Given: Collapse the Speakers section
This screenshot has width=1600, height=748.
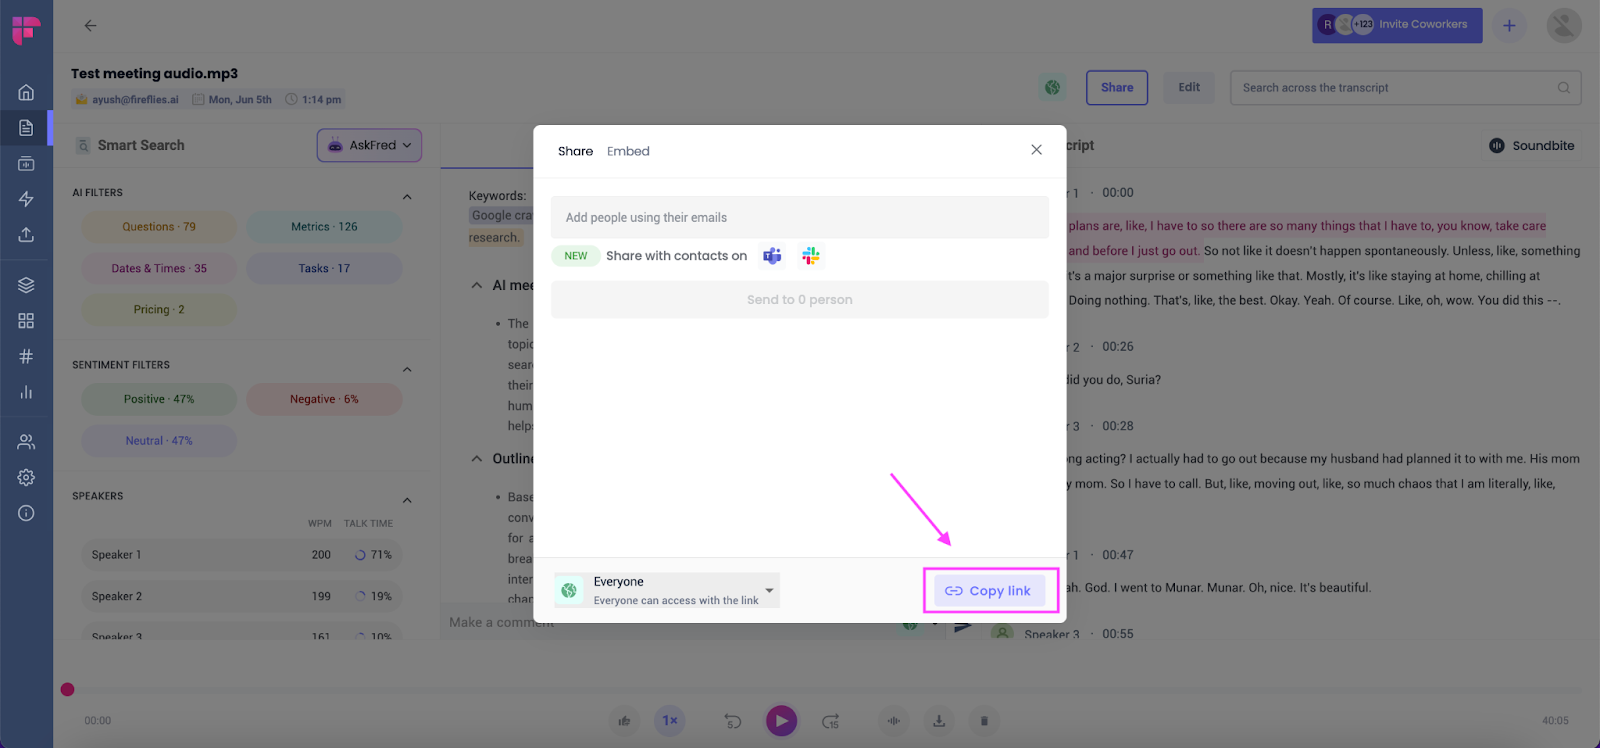Looking at the screenshot, I should pos(407,500).
